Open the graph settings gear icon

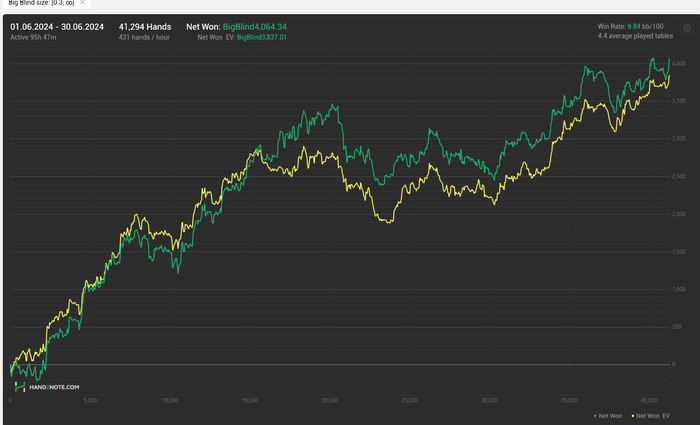coord(687,28)
